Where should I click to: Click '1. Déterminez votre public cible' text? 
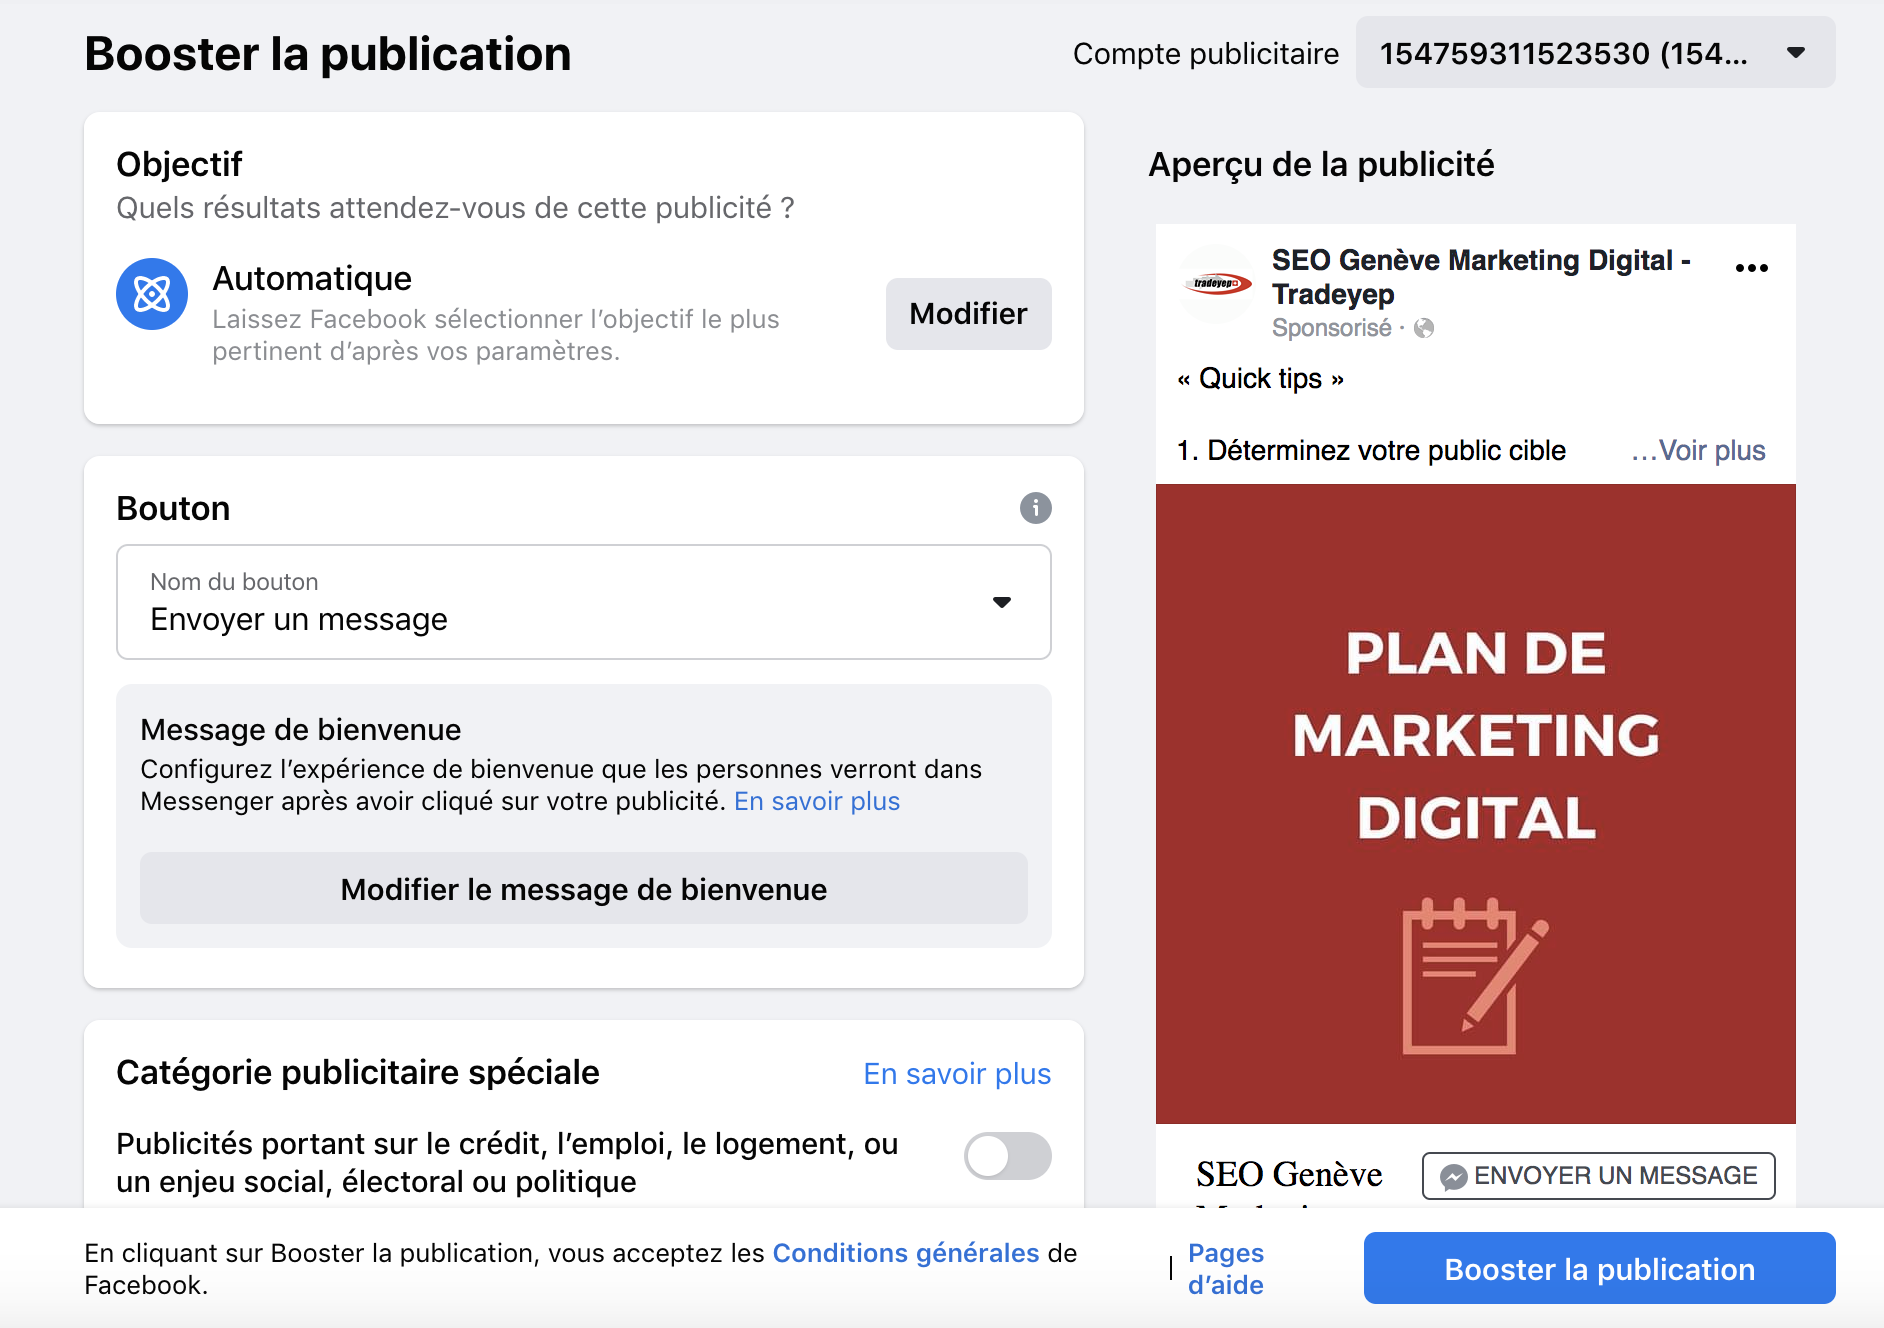click(1371, 451)
